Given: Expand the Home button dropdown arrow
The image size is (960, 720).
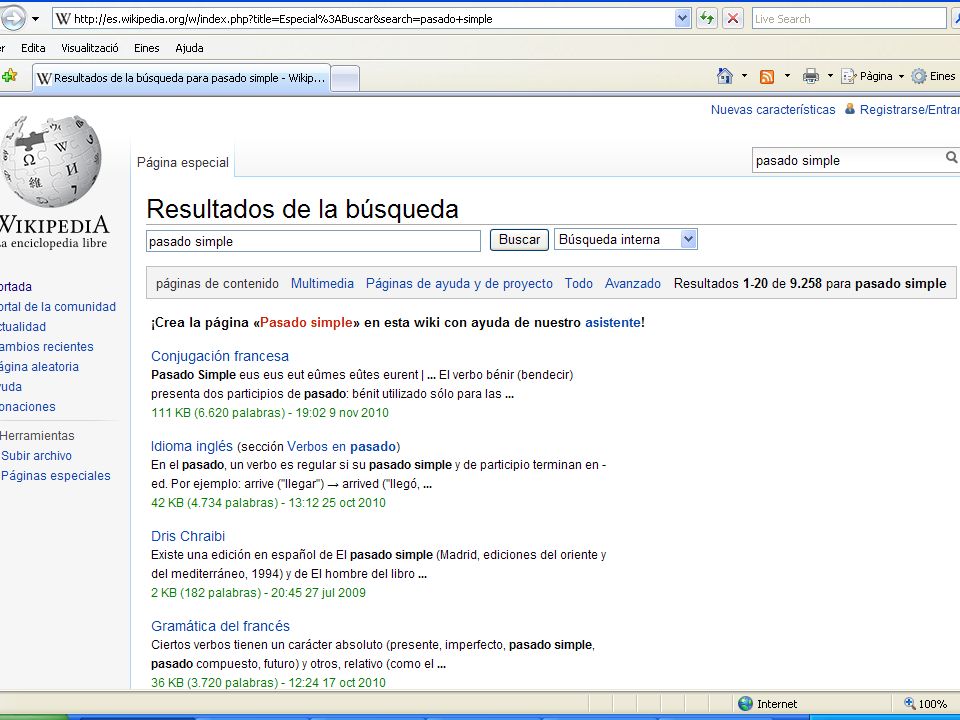Looking at the screenshot, I should click(744, 76).
